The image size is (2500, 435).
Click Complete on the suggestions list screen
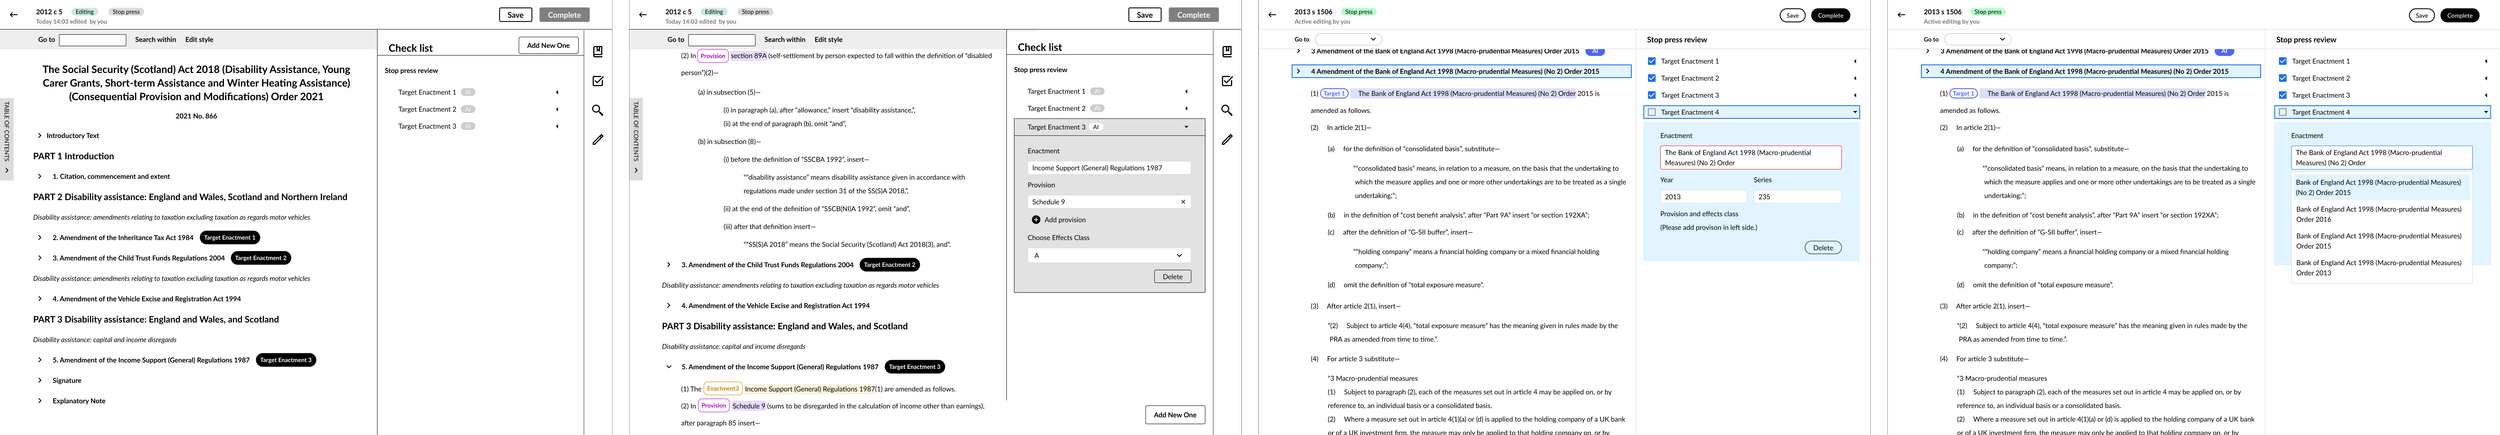pyautogui.click(x=2459, y=15)
